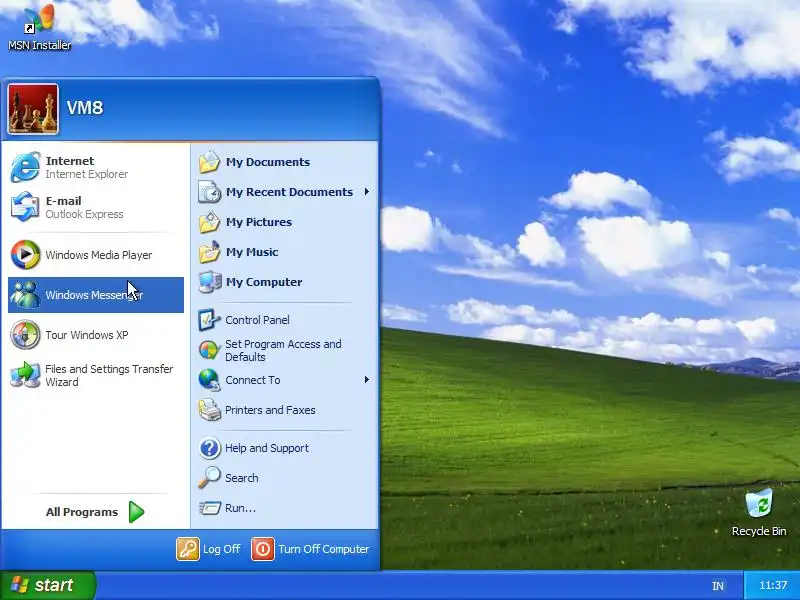
Task: Click the Printers and Faxes label text
Action: point(270,410)
